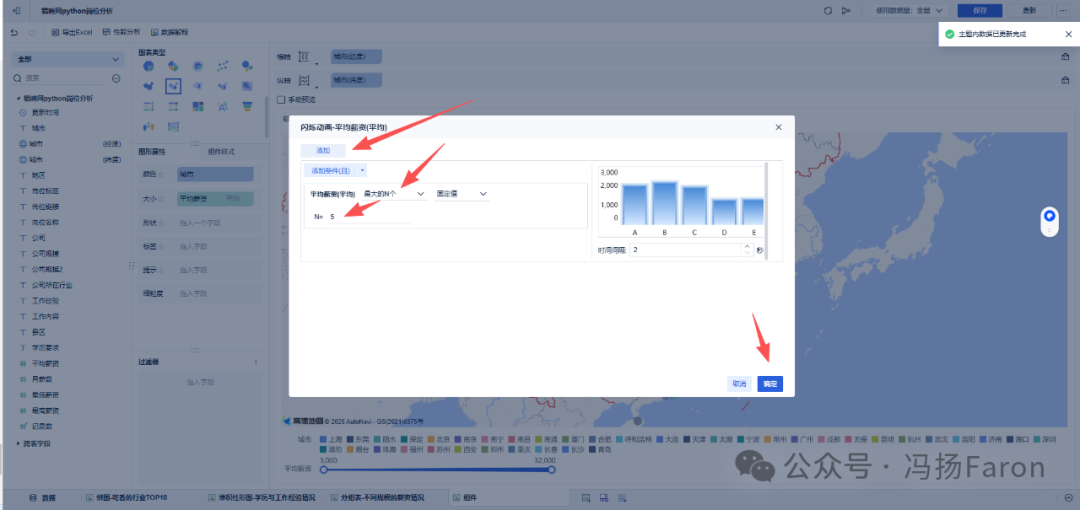Open the 最大的N个 dropdown

395,194
